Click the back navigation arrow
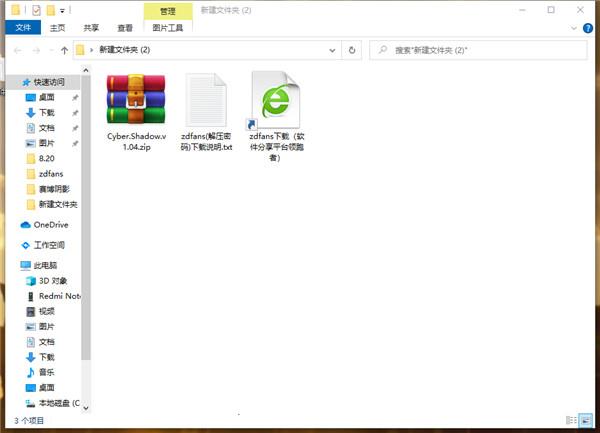Viewport: 600px width, 433px height. tap(17, 50)
